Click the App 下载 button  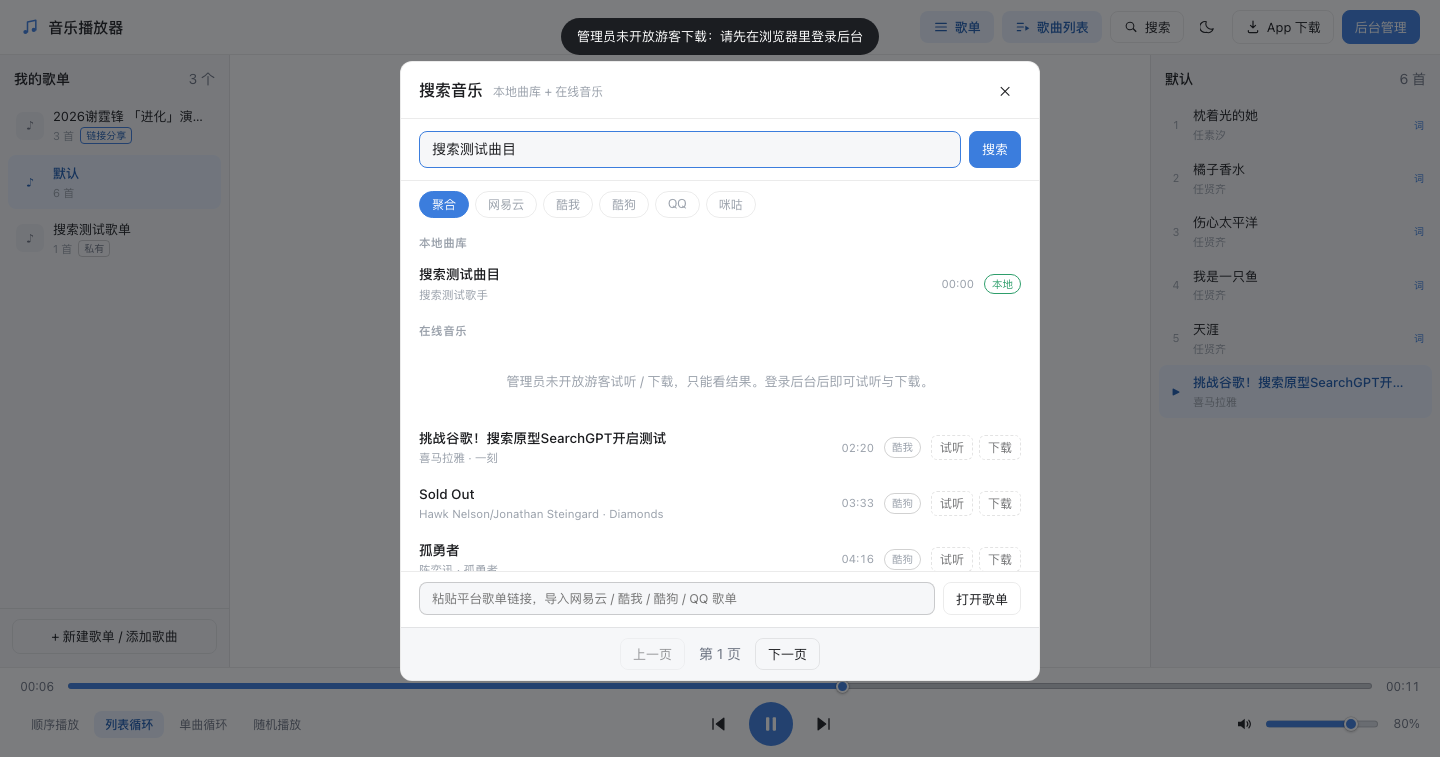[x=1283, y=27]
